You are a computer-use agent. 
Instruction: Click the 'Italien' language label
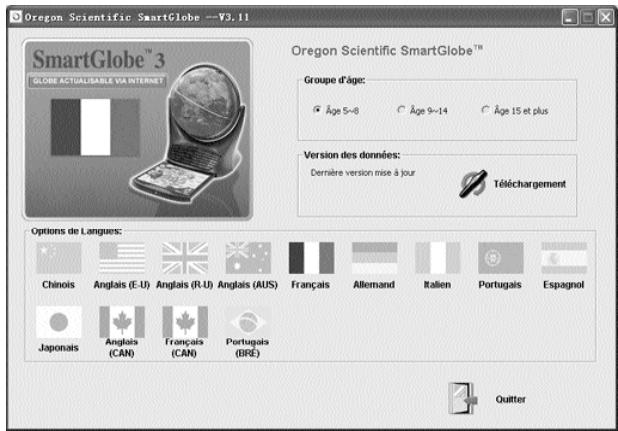437,284
